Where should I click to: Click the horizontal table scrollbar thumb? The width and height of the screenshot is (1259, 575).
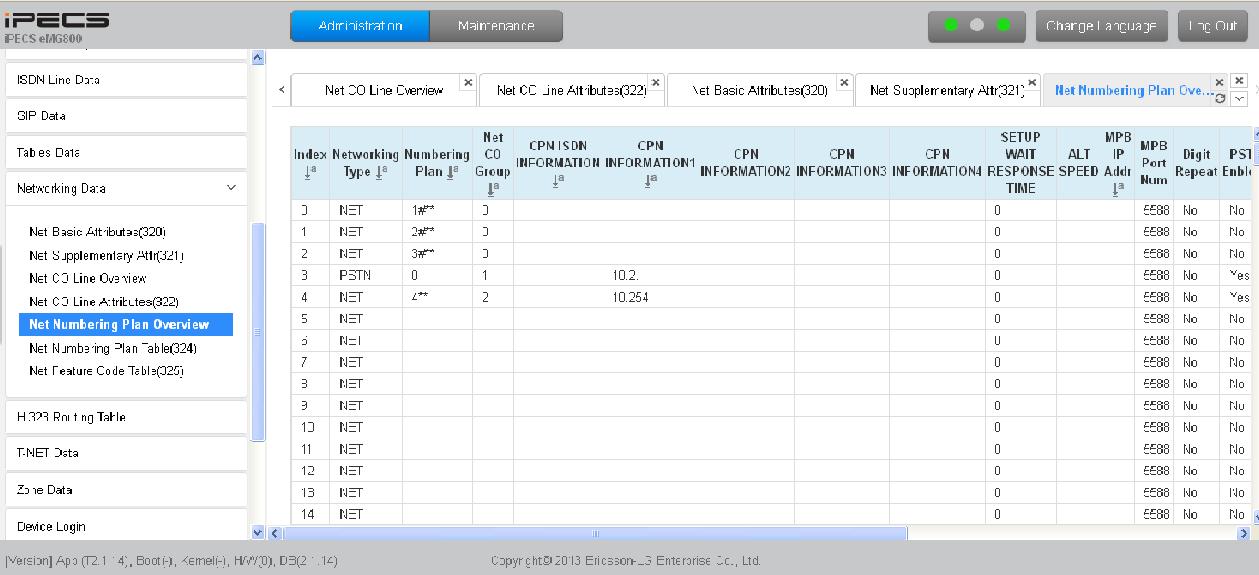(x=596, y=533)
